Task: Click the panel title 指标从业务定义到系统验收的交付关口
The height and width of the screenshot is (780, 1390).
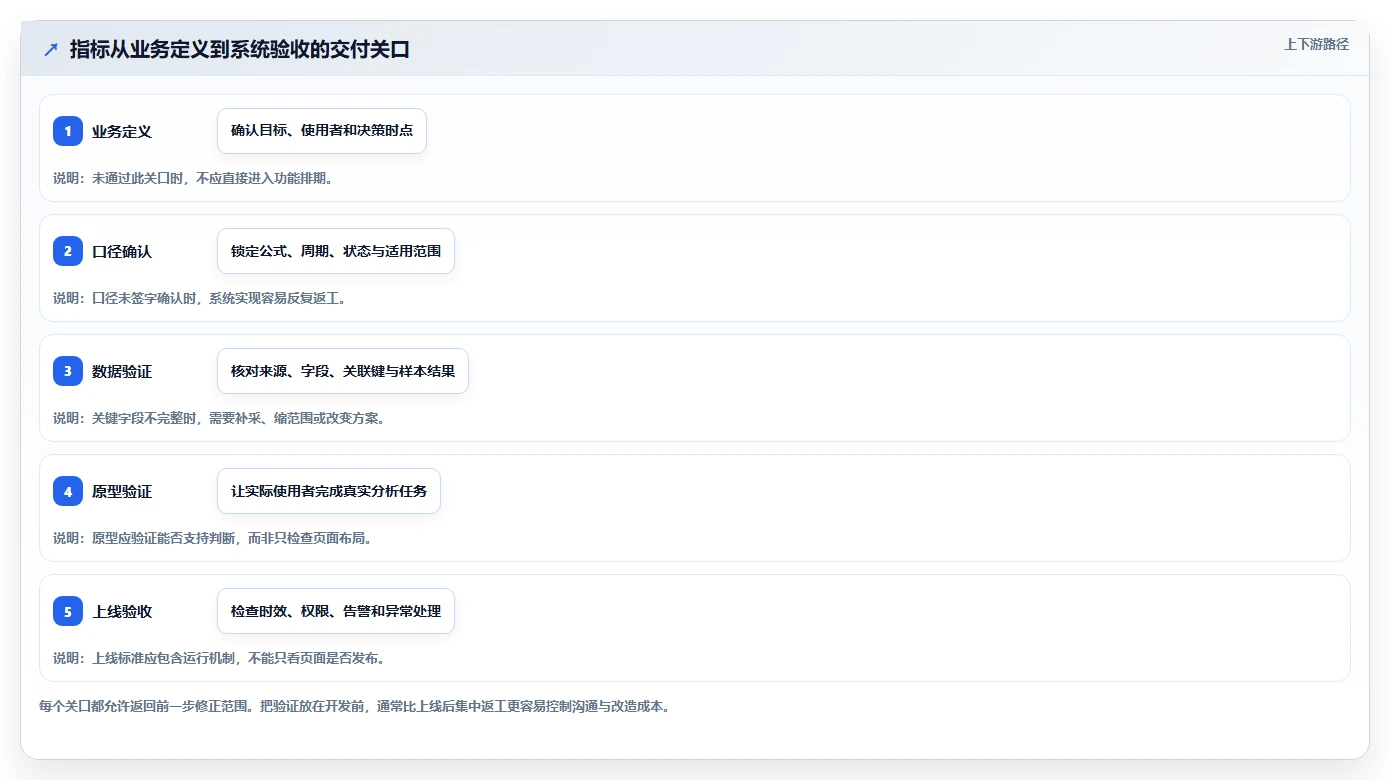Action: point(240,50)
